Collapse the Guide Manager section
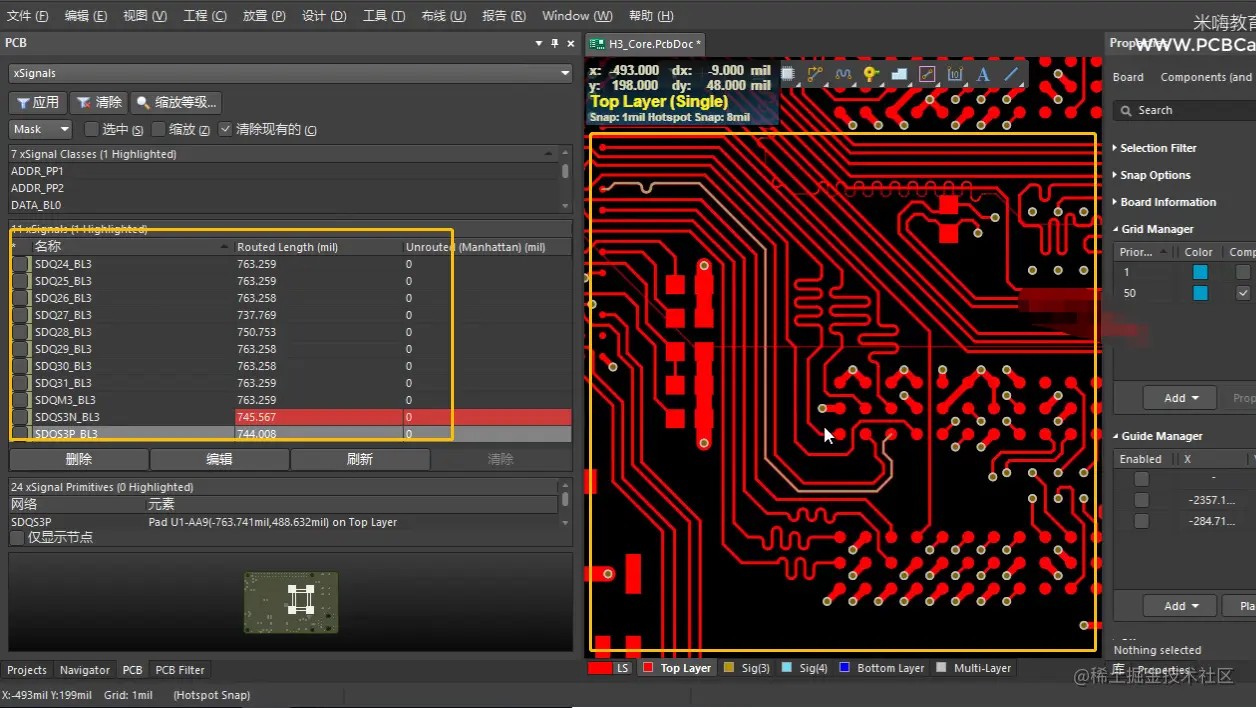This screenshot has width=1256, height=708. [x=1157, y=436]
